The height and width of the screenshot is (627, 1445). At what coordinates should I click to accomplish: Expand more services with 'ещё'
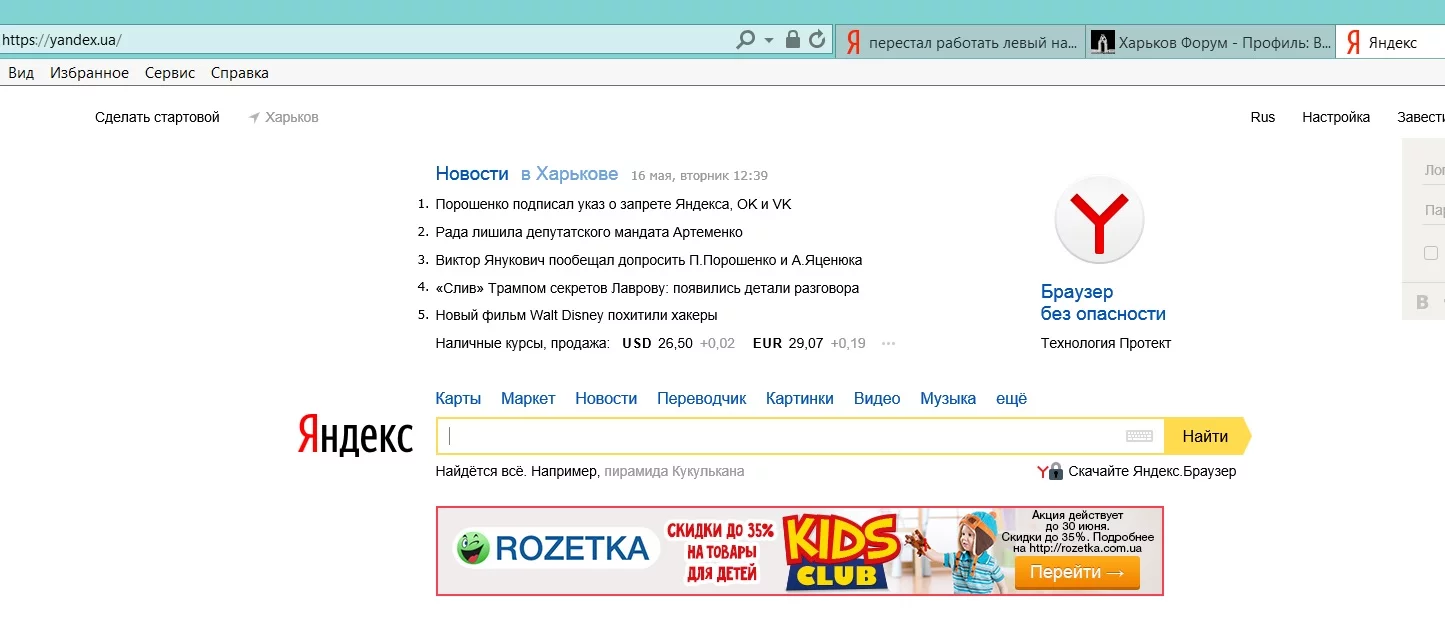[x=1011, y=398]
